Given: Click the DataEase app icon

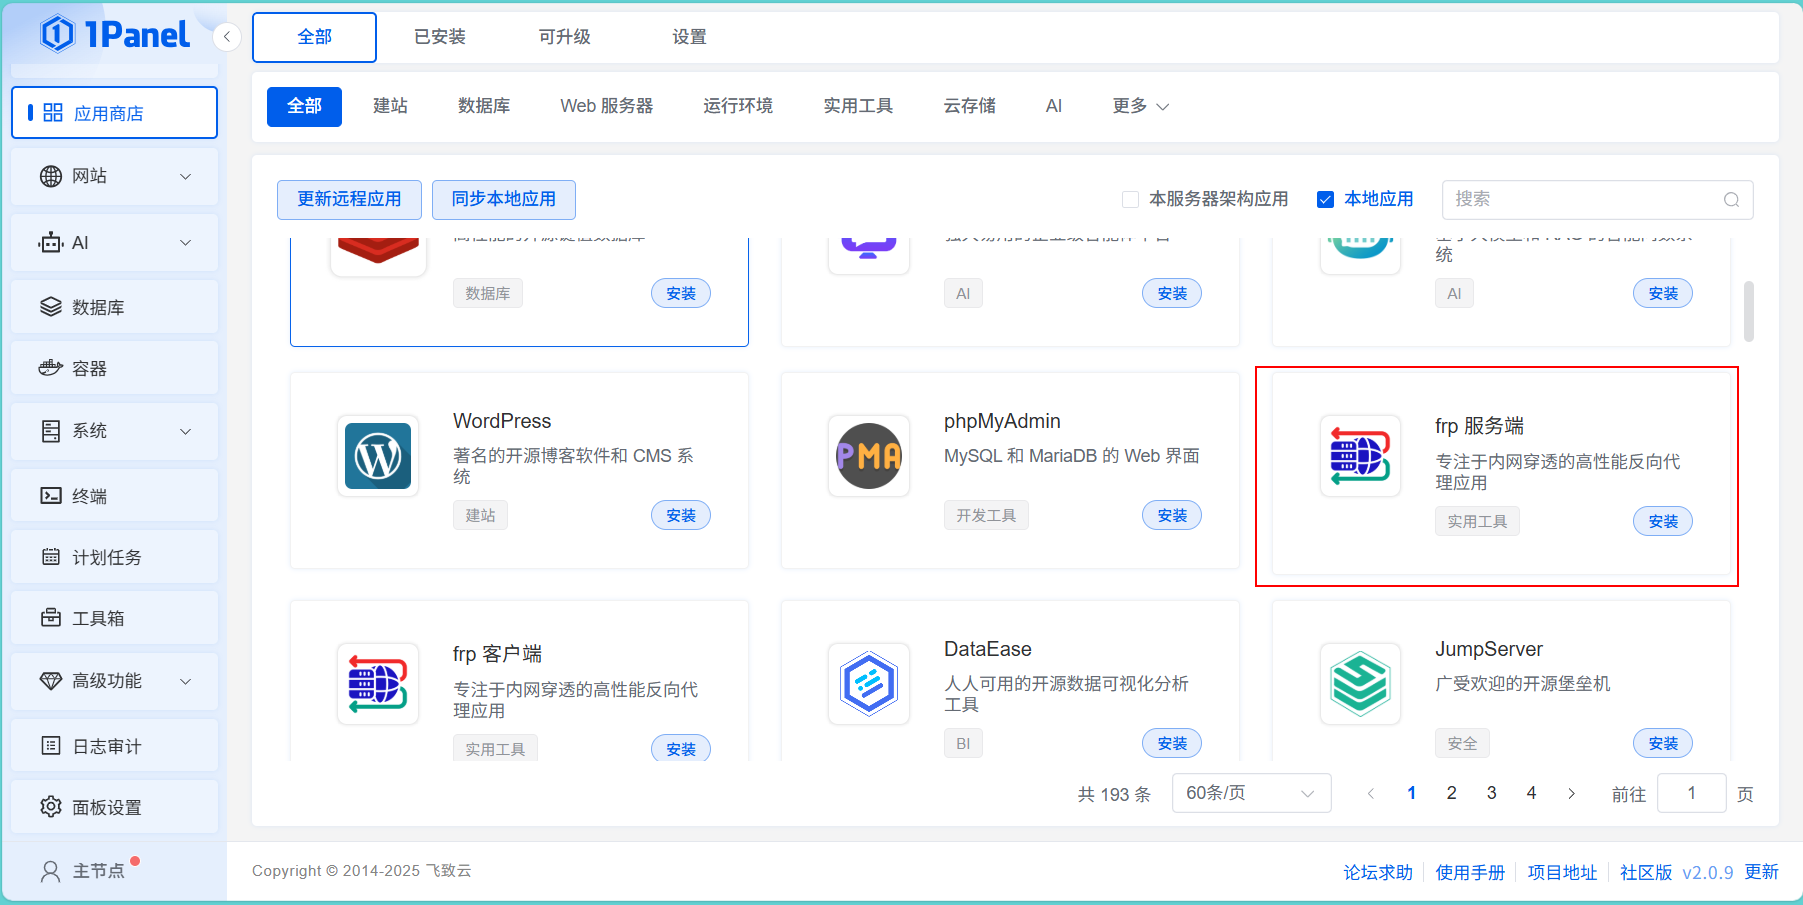Looking at the screenshot, I should click(x=868, y=684).
